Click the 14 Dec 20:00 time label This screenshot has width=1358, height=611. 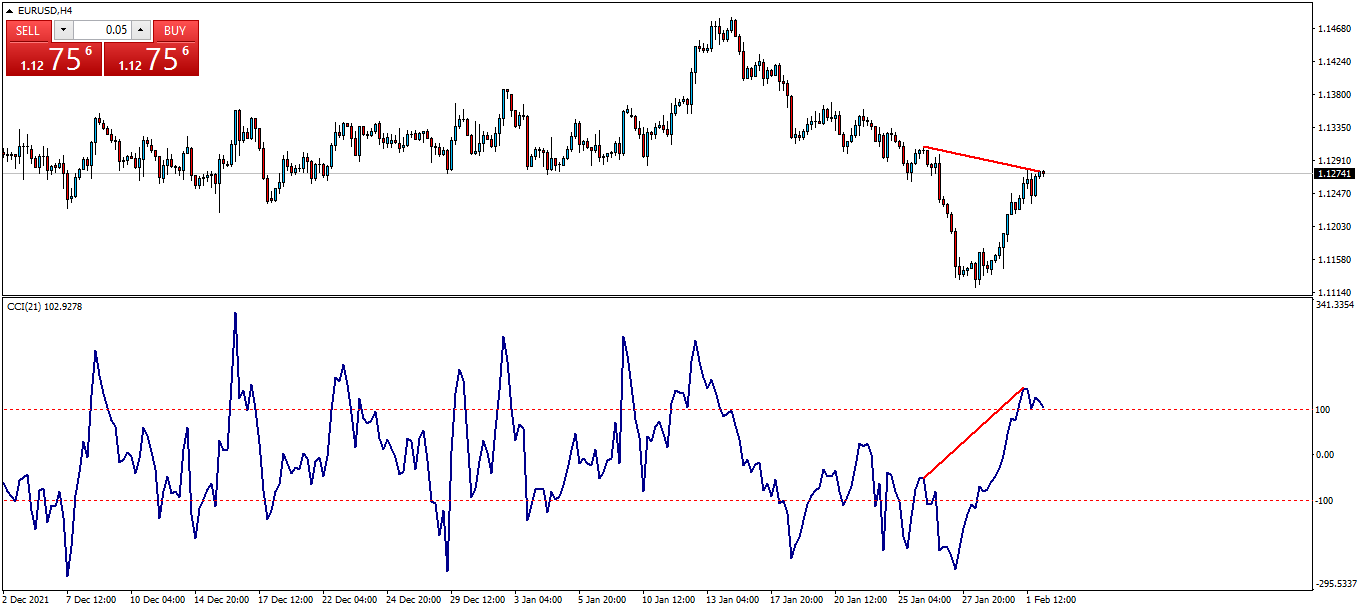(x=222, y=600)
